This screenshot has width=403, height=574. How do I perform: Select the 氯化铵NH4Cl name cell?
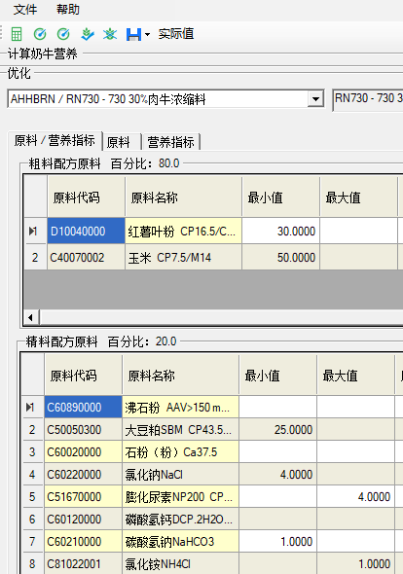point(180,564)
